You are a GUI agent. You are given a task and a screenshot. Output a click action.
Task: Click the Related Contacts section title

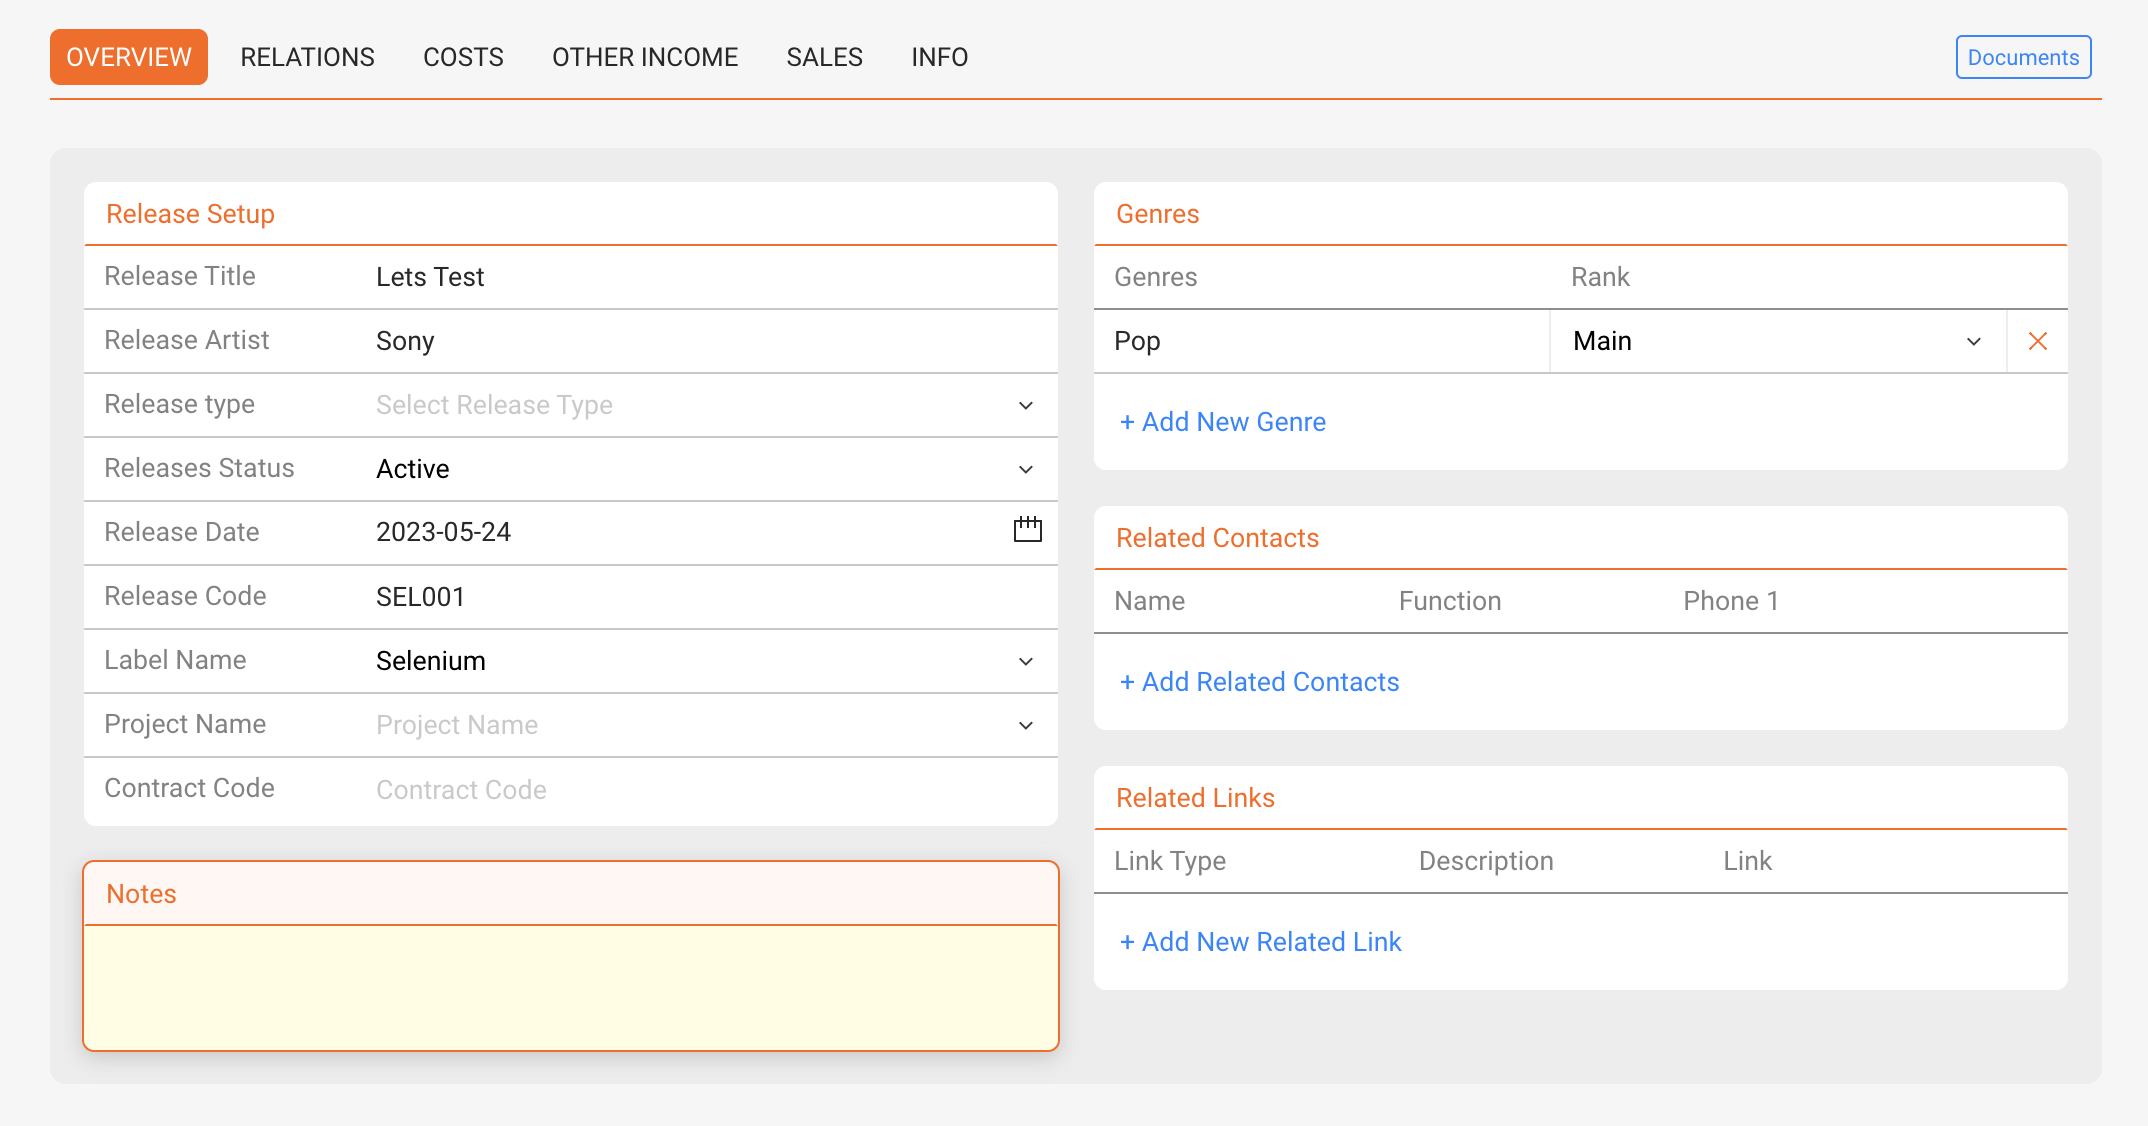coord(1217,538)
